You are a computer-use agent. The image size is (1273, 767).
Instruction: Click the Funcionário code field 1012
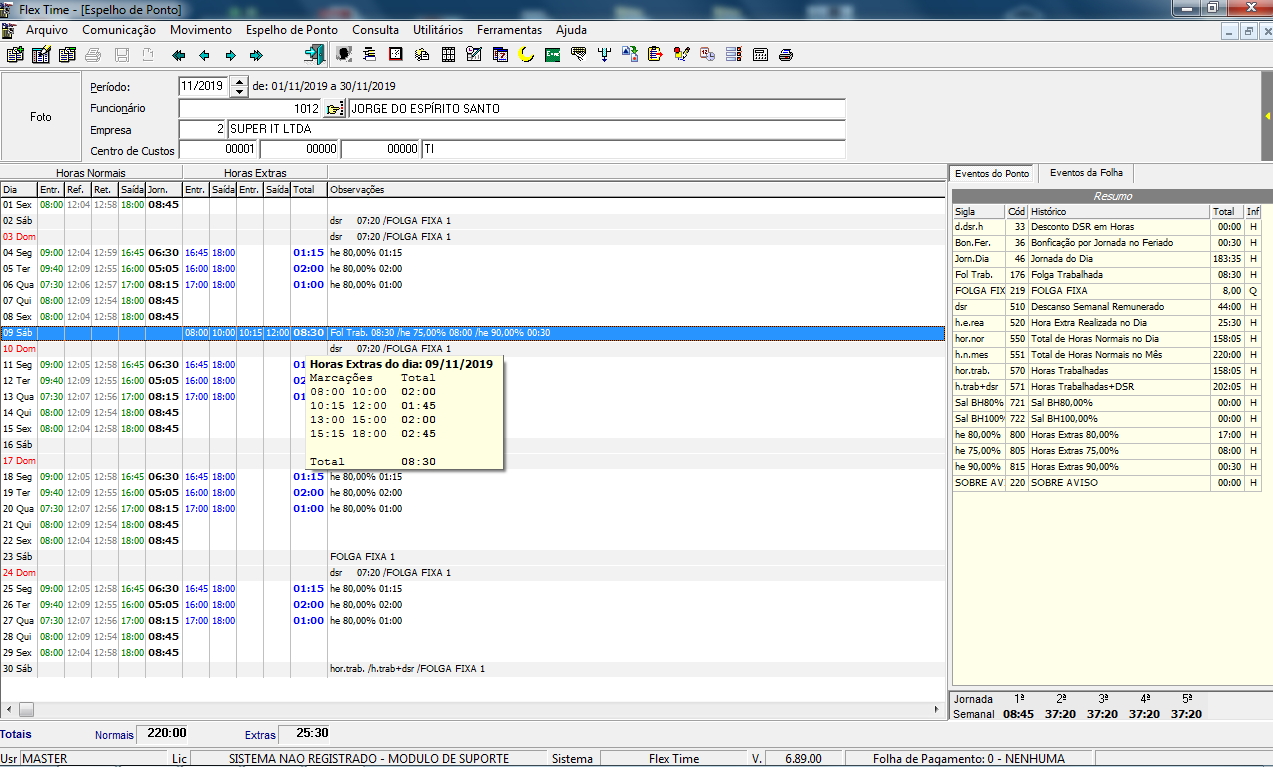(x=251, y=109)
